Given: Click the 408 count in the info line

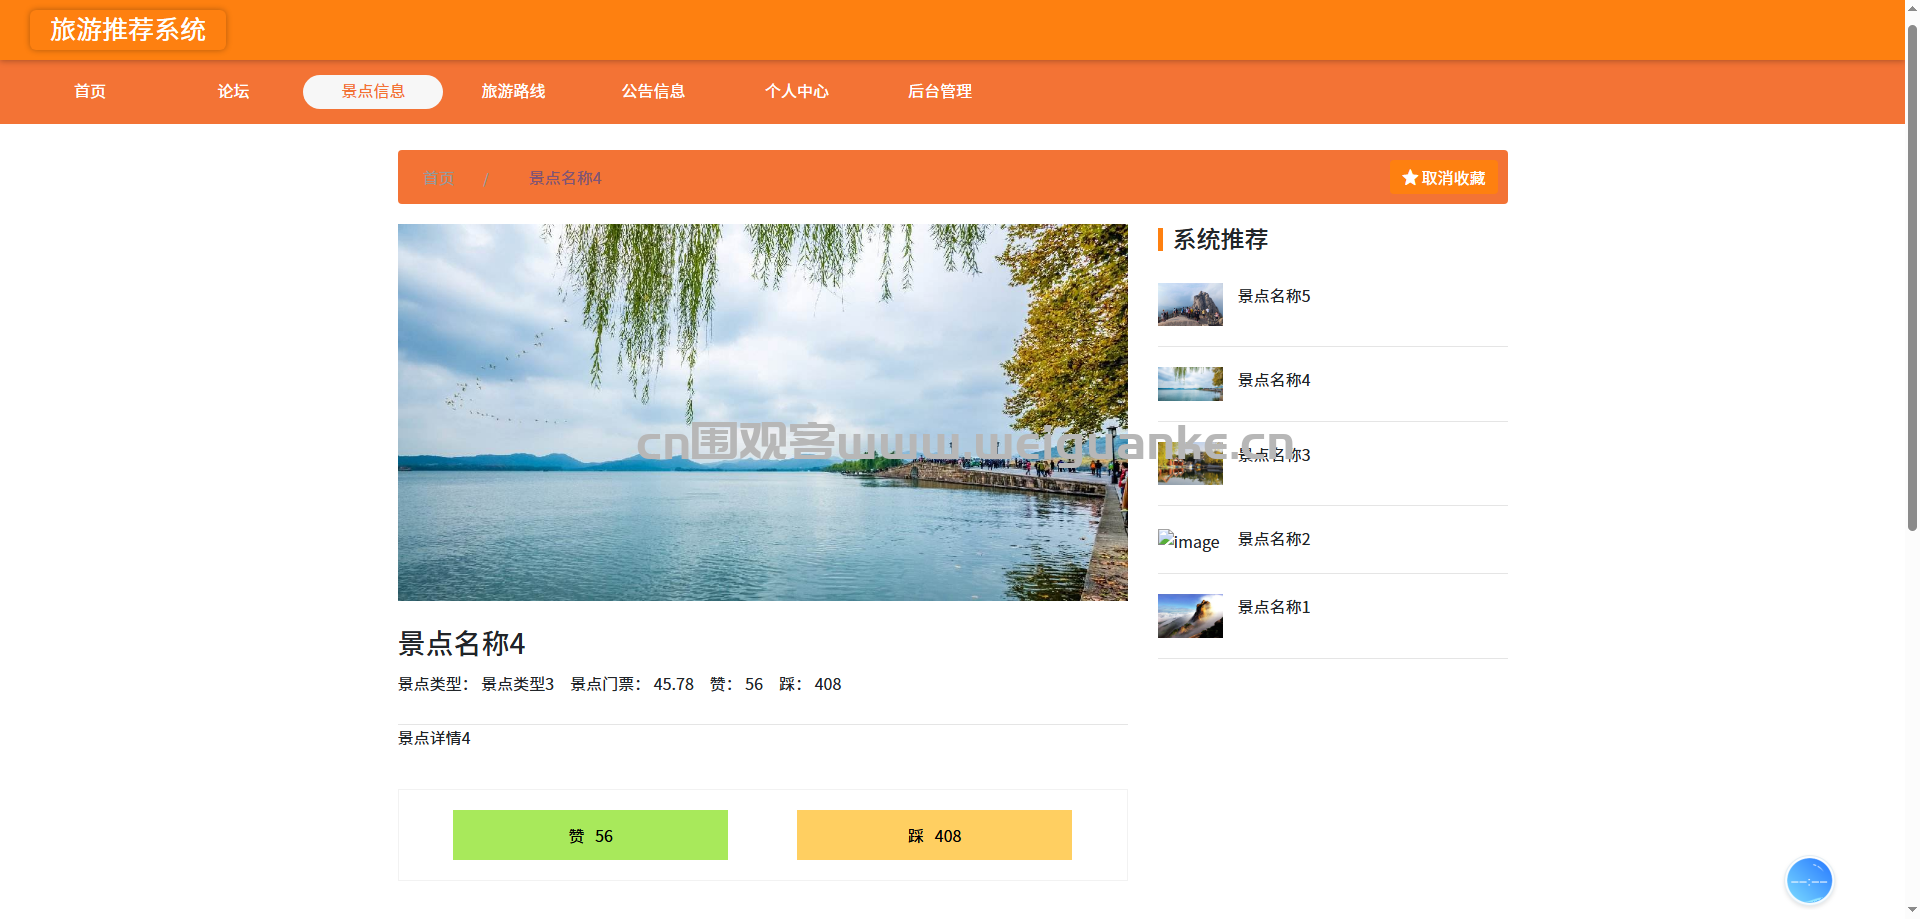Looking at the screenshot, I should 828,684.
